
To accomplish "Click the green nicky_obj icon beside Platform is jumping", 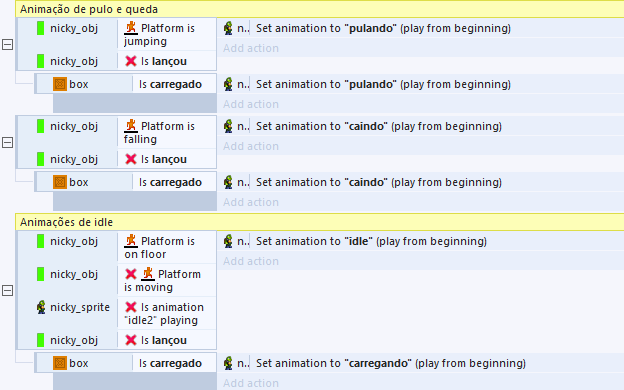I will (x=40, y=28).
